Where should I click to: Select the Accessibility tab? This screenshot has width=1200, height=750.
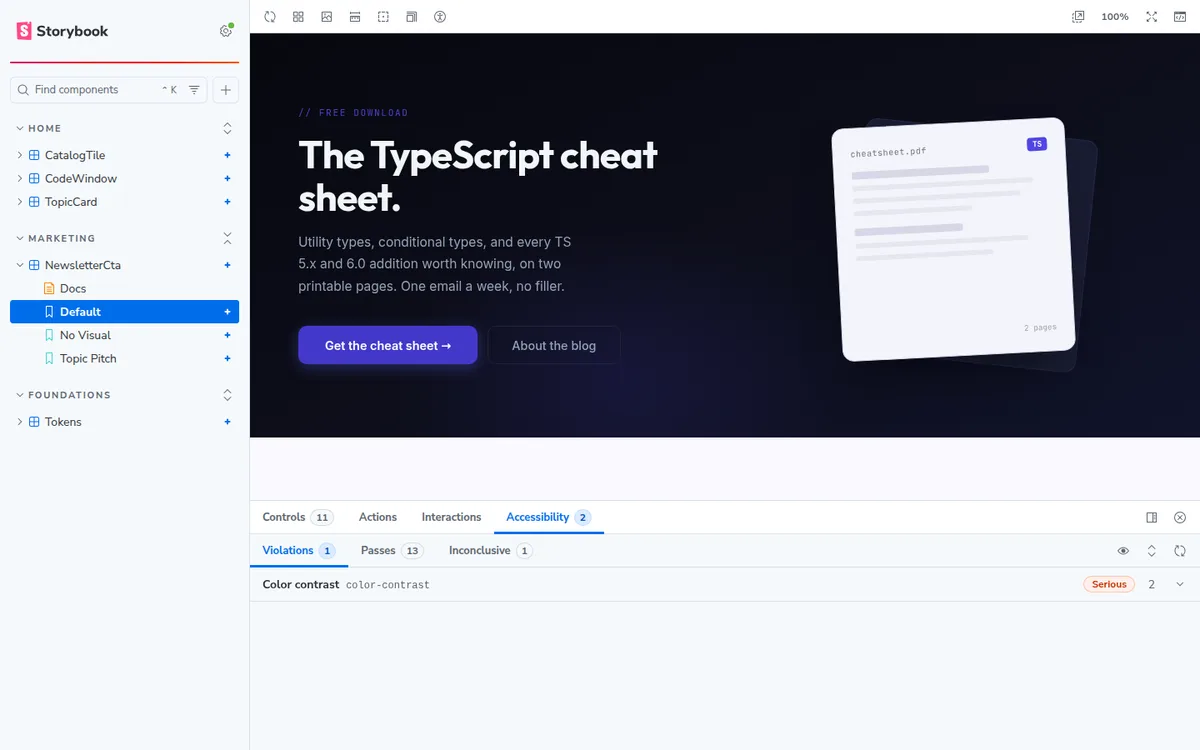point(548,517)
